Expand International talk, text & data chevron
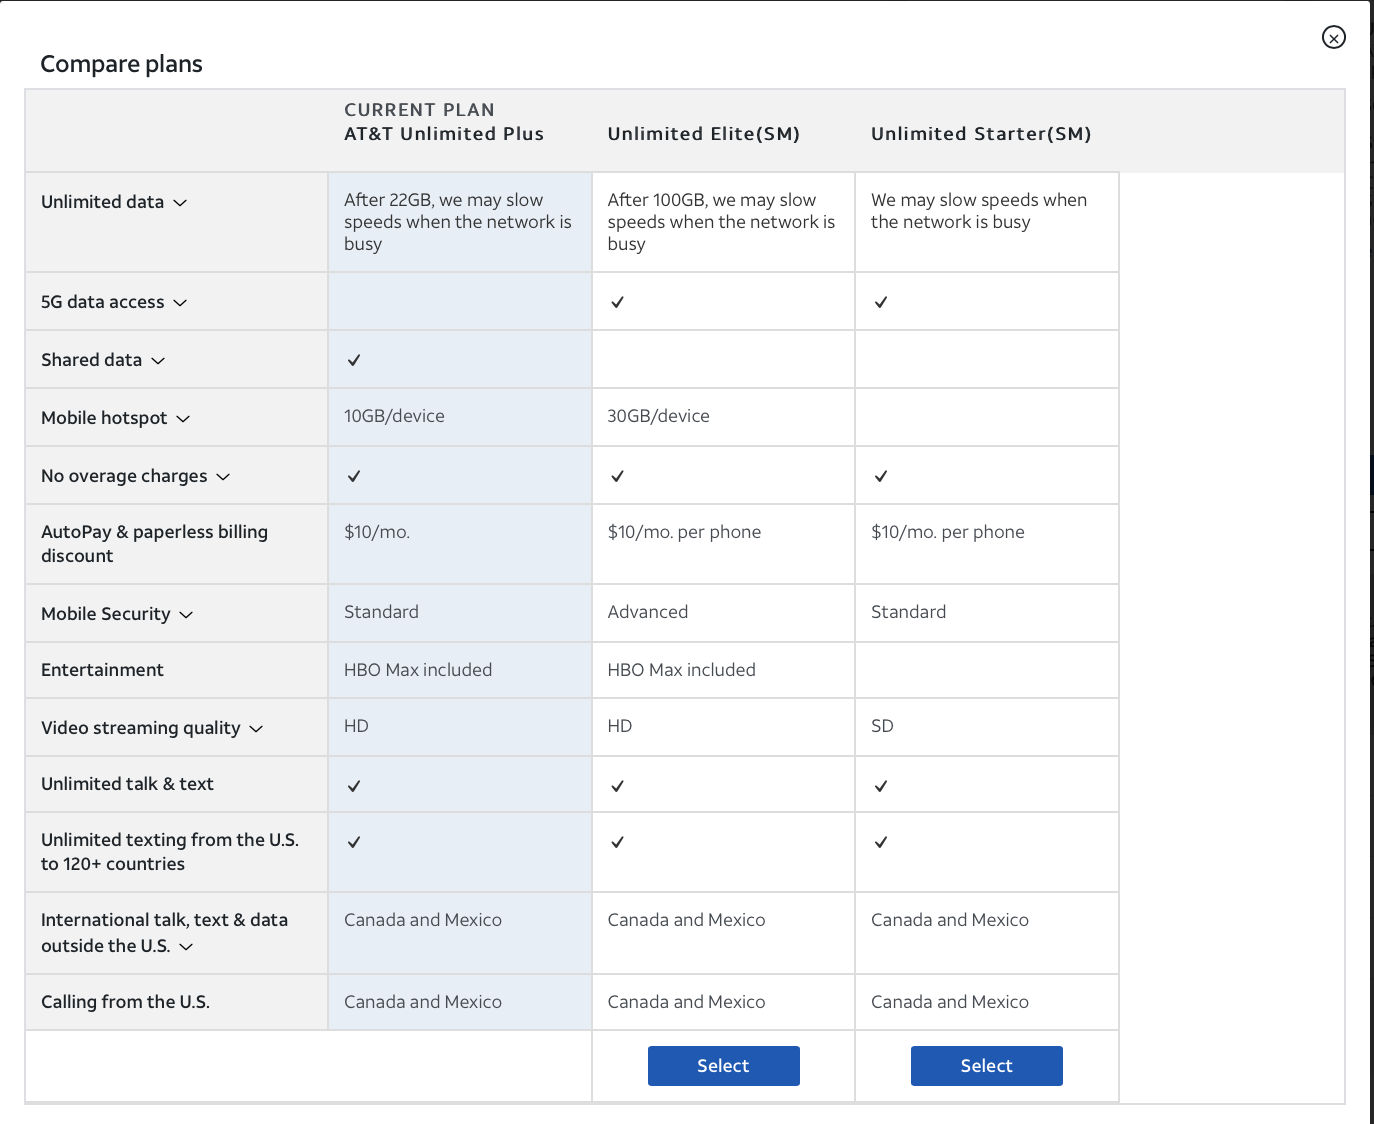Viewport: 1374px width, 1124px height. tap(186, 947)
